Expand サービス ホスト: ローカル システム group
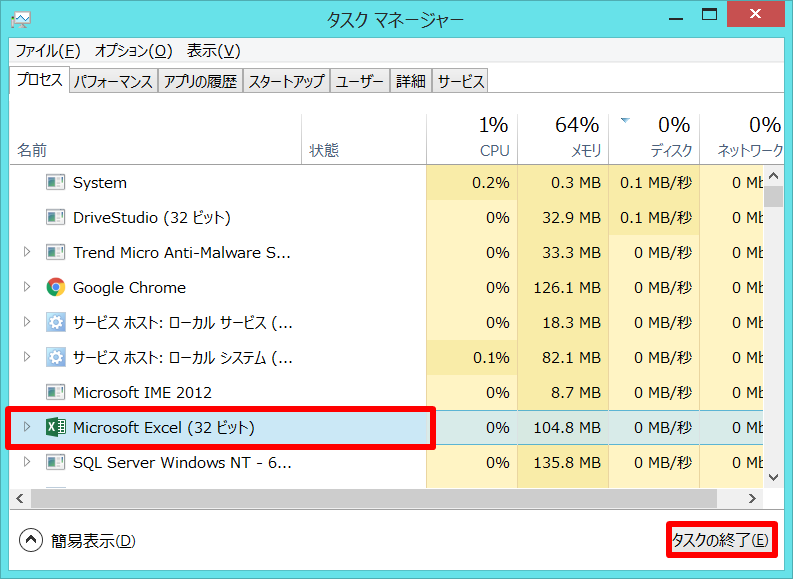793x579 pixels. 27,357
